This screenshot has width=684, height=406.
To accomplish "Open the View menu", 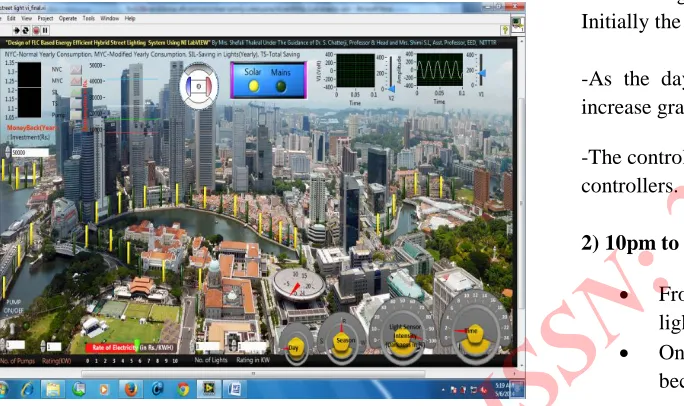I will coord(27,18).
